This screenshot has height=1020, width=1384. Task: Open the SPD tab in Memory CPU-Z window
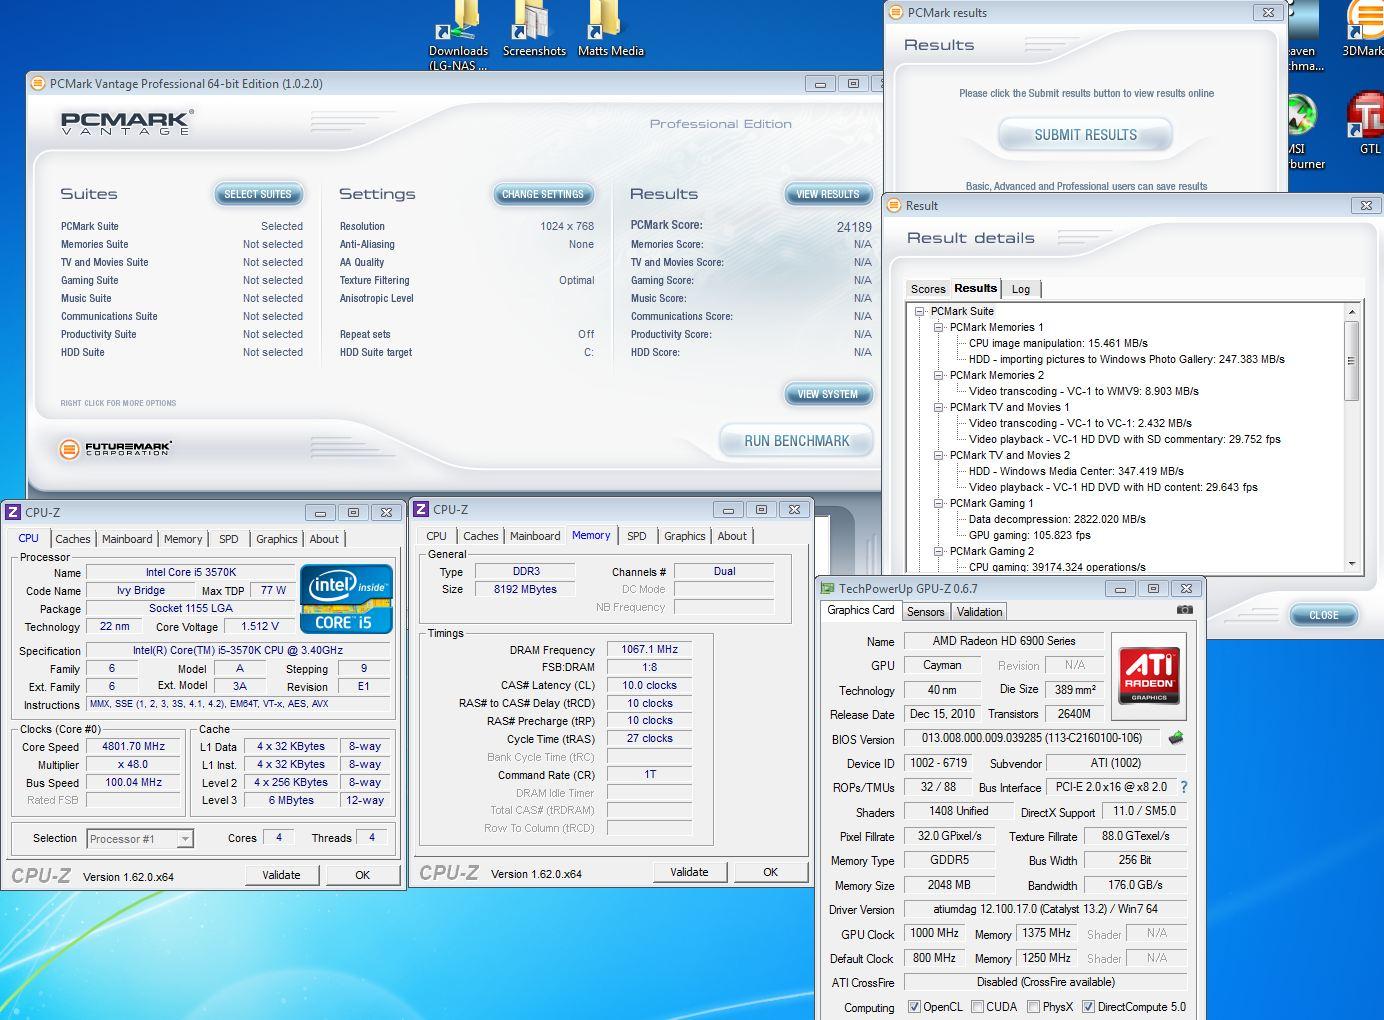[636, 536]
